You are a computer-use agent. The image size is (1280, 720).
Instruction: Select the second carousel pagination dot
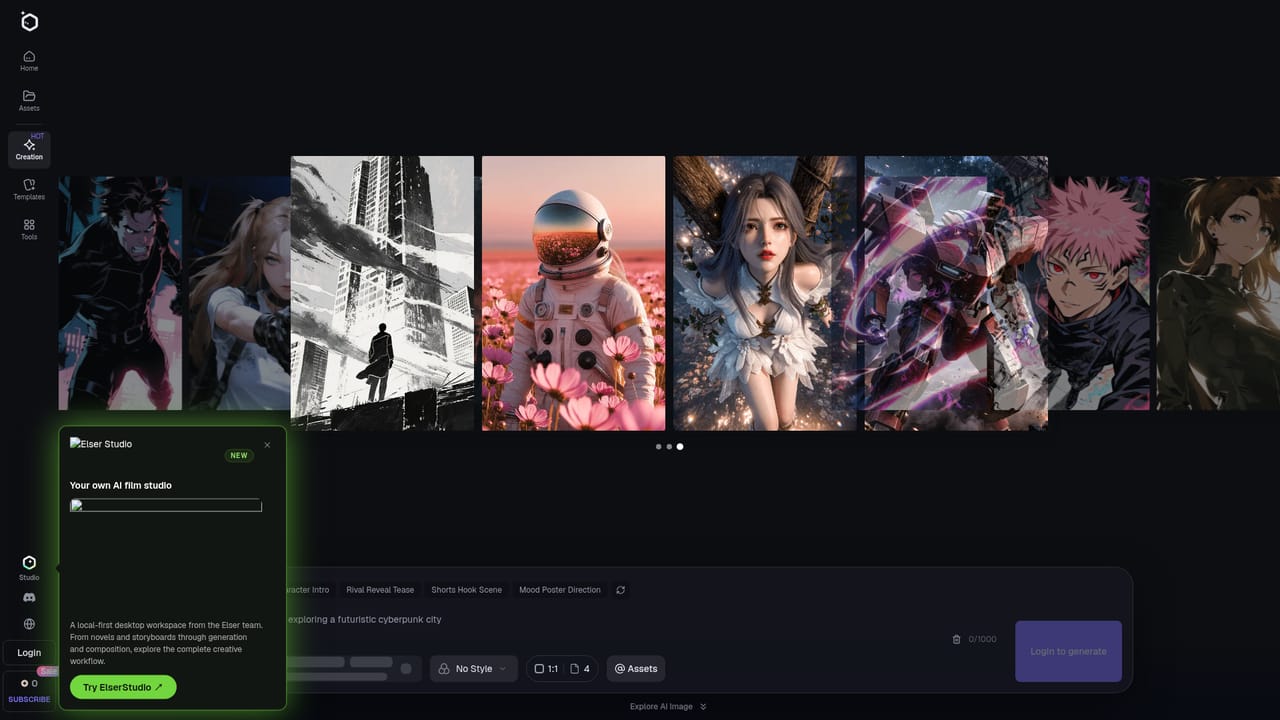[669, 447]
